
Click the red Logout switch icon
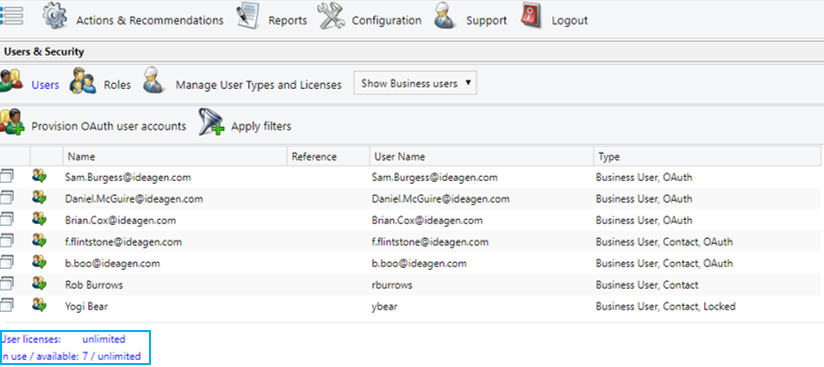click(x=531, y=16)
